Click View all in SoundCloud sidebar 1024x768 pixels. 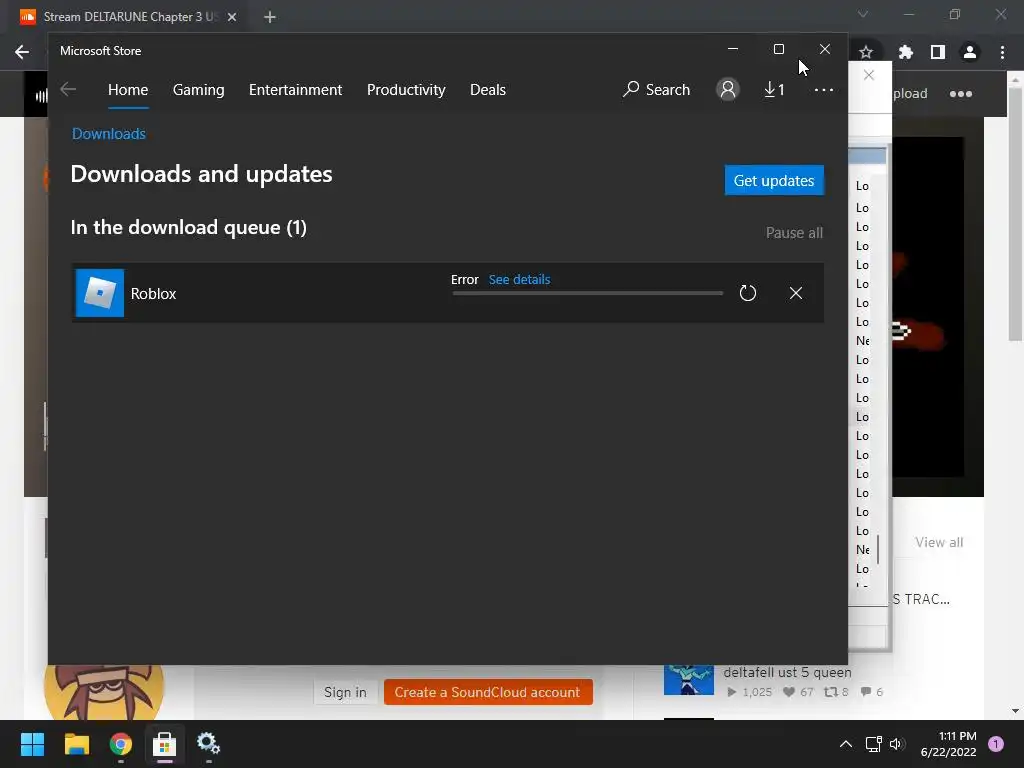coord(939,542)
